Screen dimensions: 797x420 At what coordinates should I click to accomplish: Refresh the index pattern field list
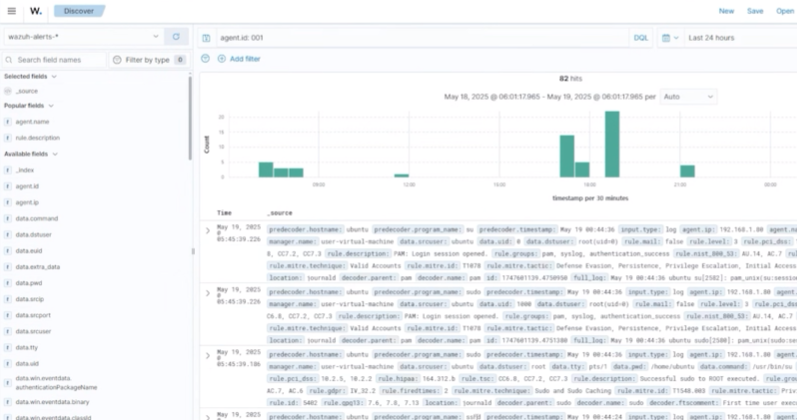pyautogui.click(x=176, y=37)
